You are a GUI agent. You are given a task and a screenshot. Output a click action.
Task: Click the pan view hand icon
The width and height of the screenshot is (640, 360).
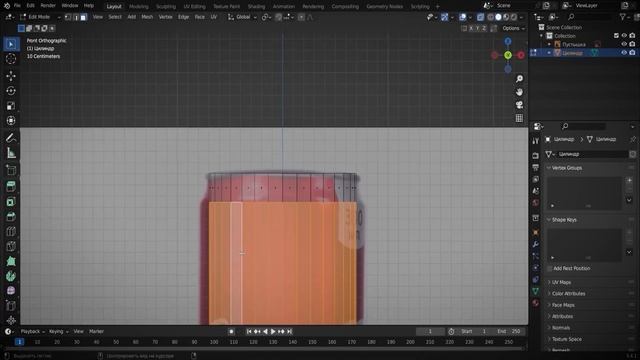point(519,92)
